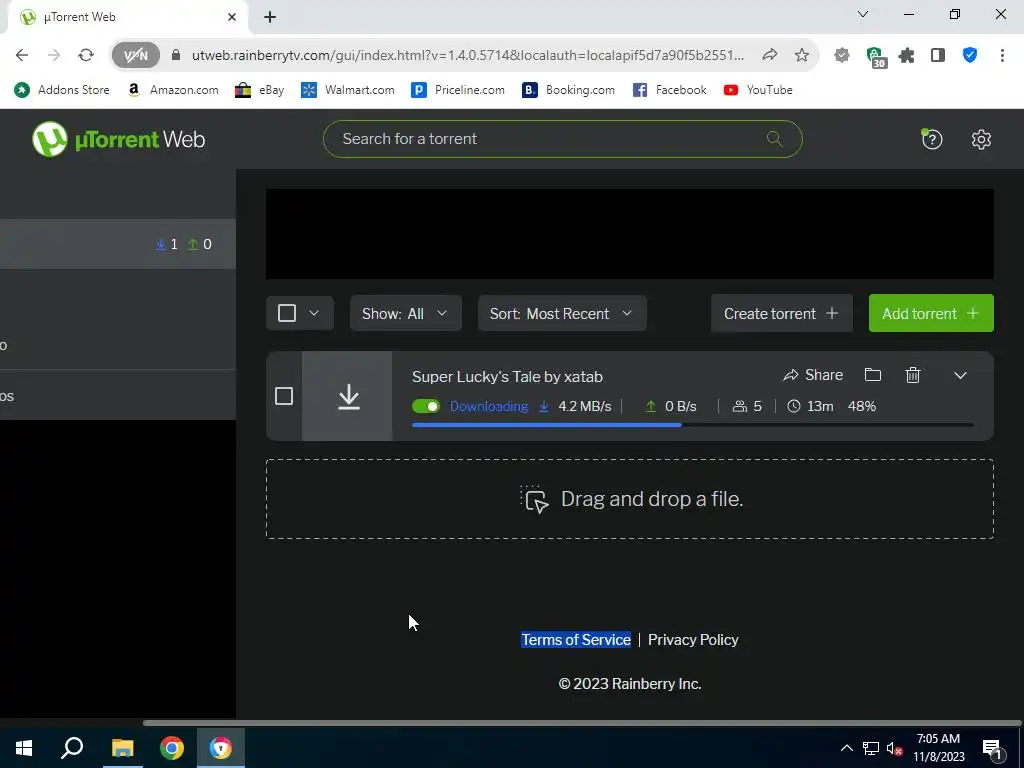Click the Create torrent button
The height and width of the screenshot is (768, 1024).
(782, 313)
